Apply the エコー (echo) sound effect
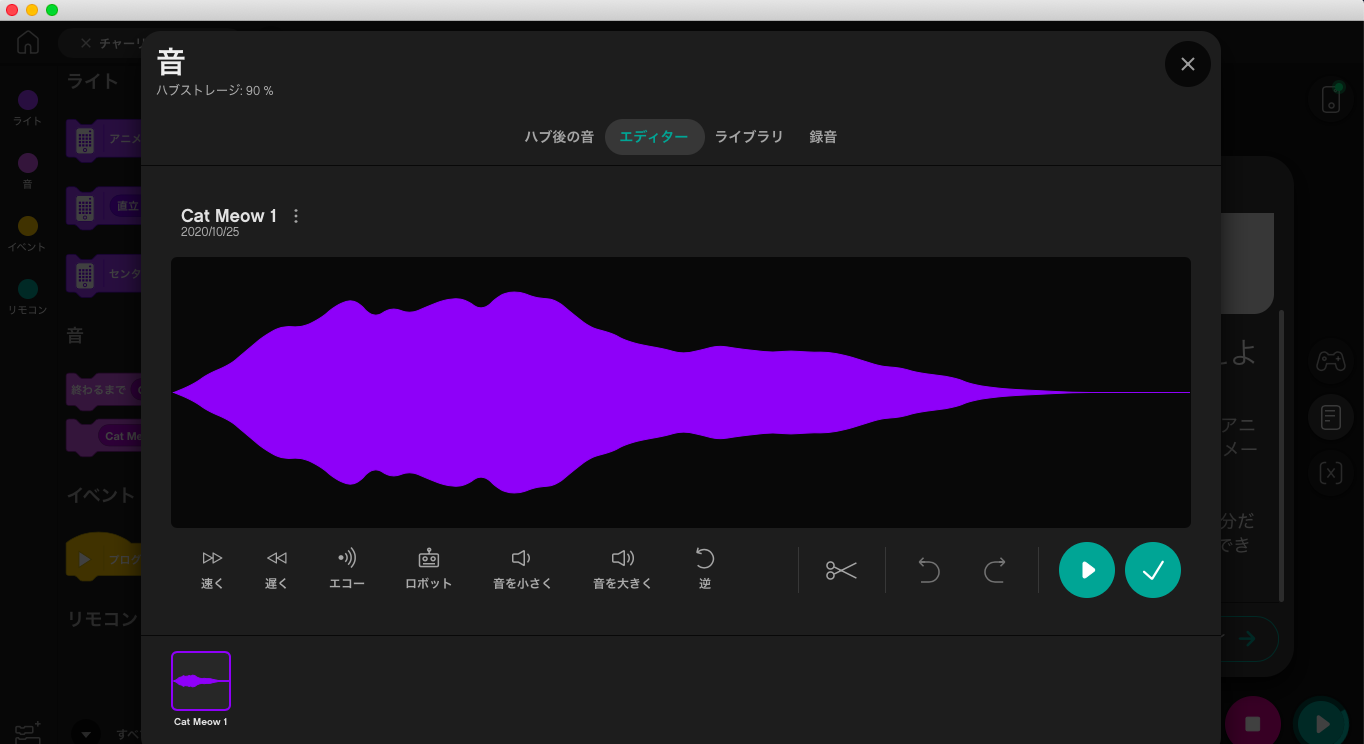 pos(346,568)
